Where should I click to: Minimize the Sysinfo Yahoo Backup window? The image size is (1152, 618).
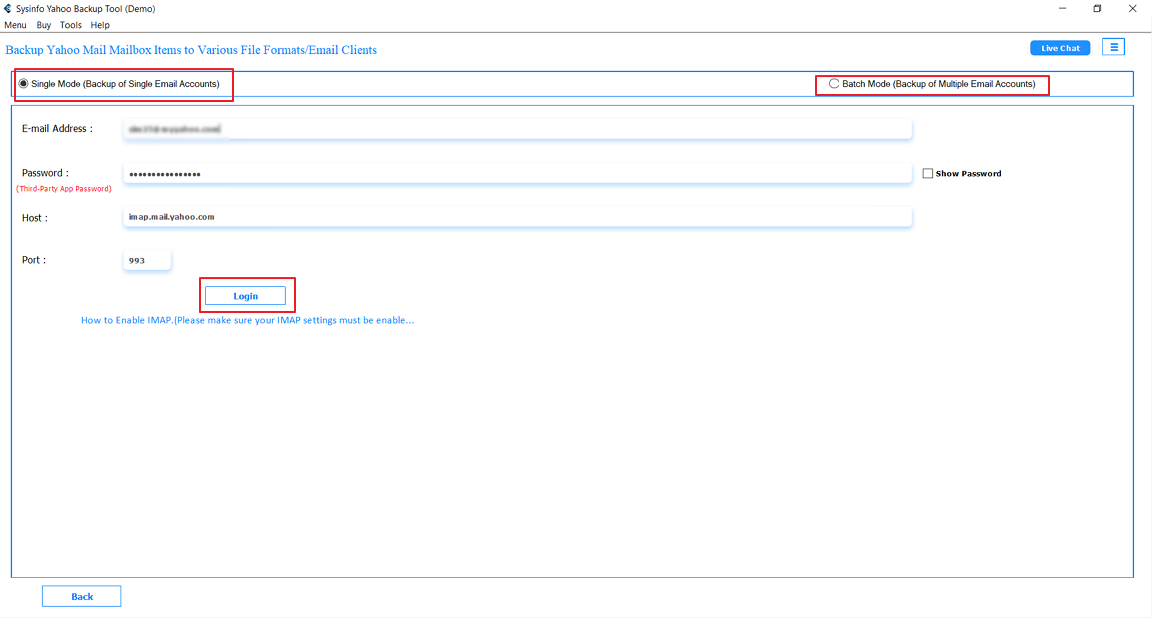[1062, 9]
